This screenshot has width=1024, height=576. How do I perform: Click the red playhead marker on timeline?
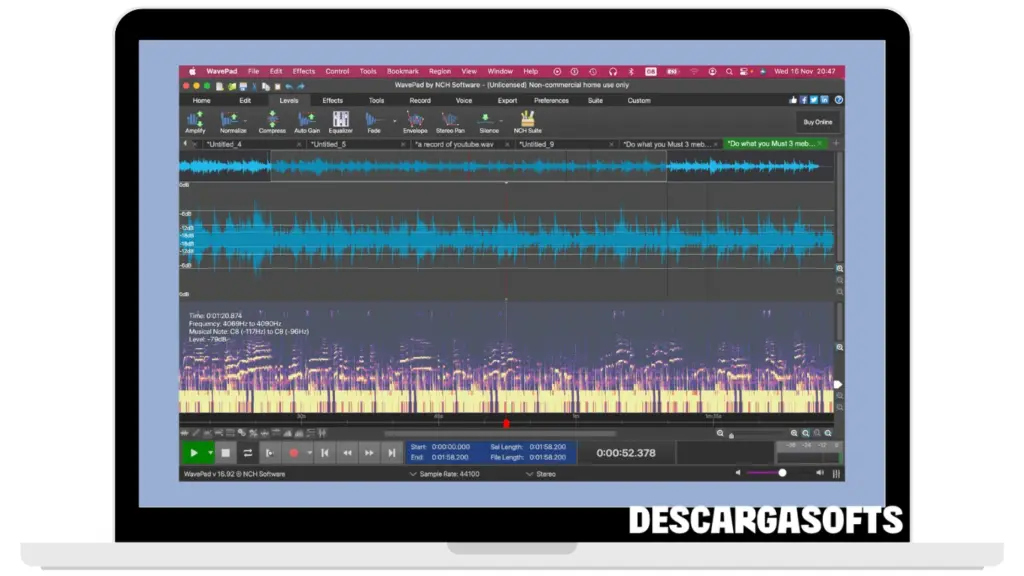(506, 423)
